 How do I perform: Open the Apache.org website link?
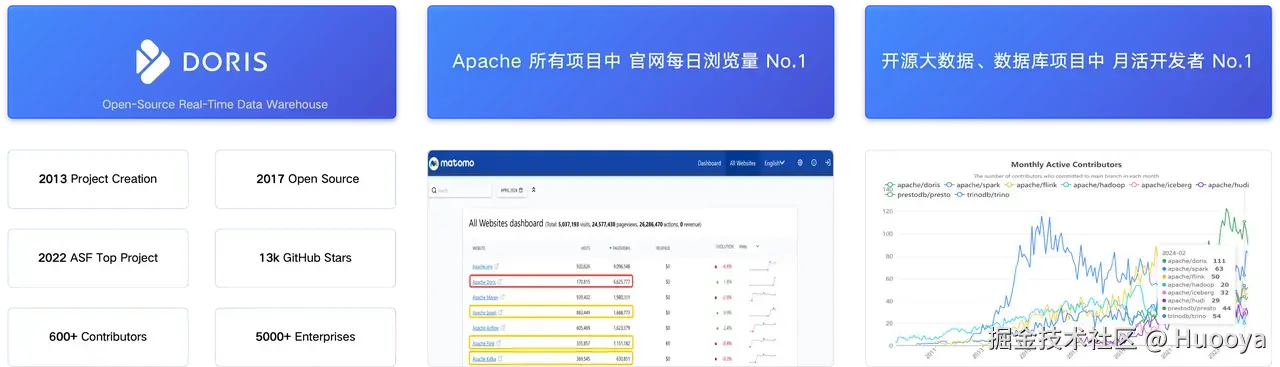tap(483, 266)
